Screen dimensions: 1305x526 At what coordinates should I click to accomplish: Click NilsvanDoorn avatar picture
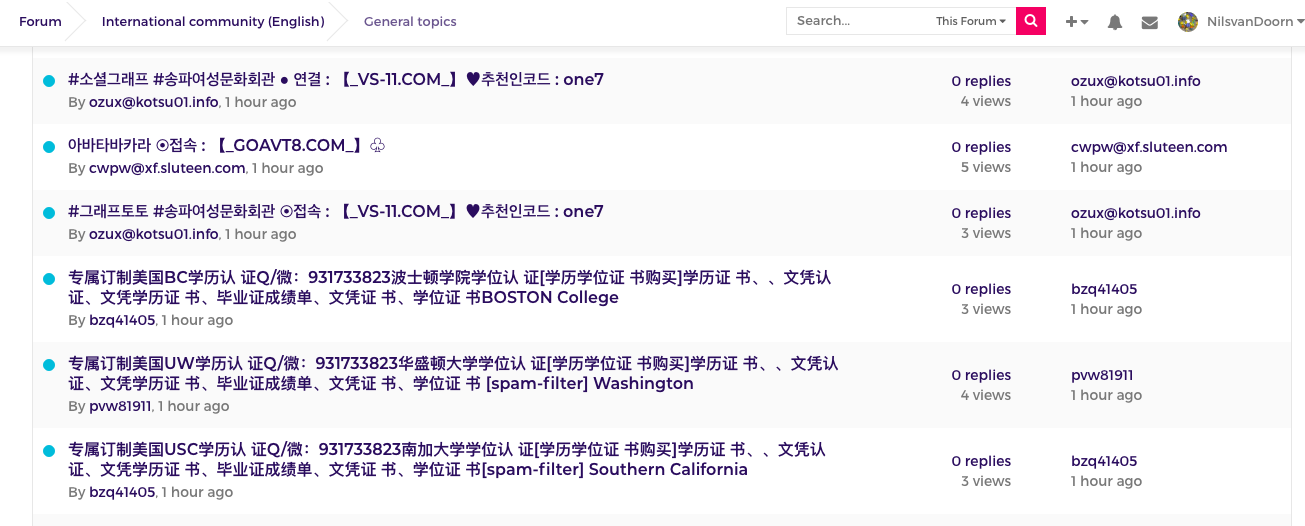point(1188,22)
